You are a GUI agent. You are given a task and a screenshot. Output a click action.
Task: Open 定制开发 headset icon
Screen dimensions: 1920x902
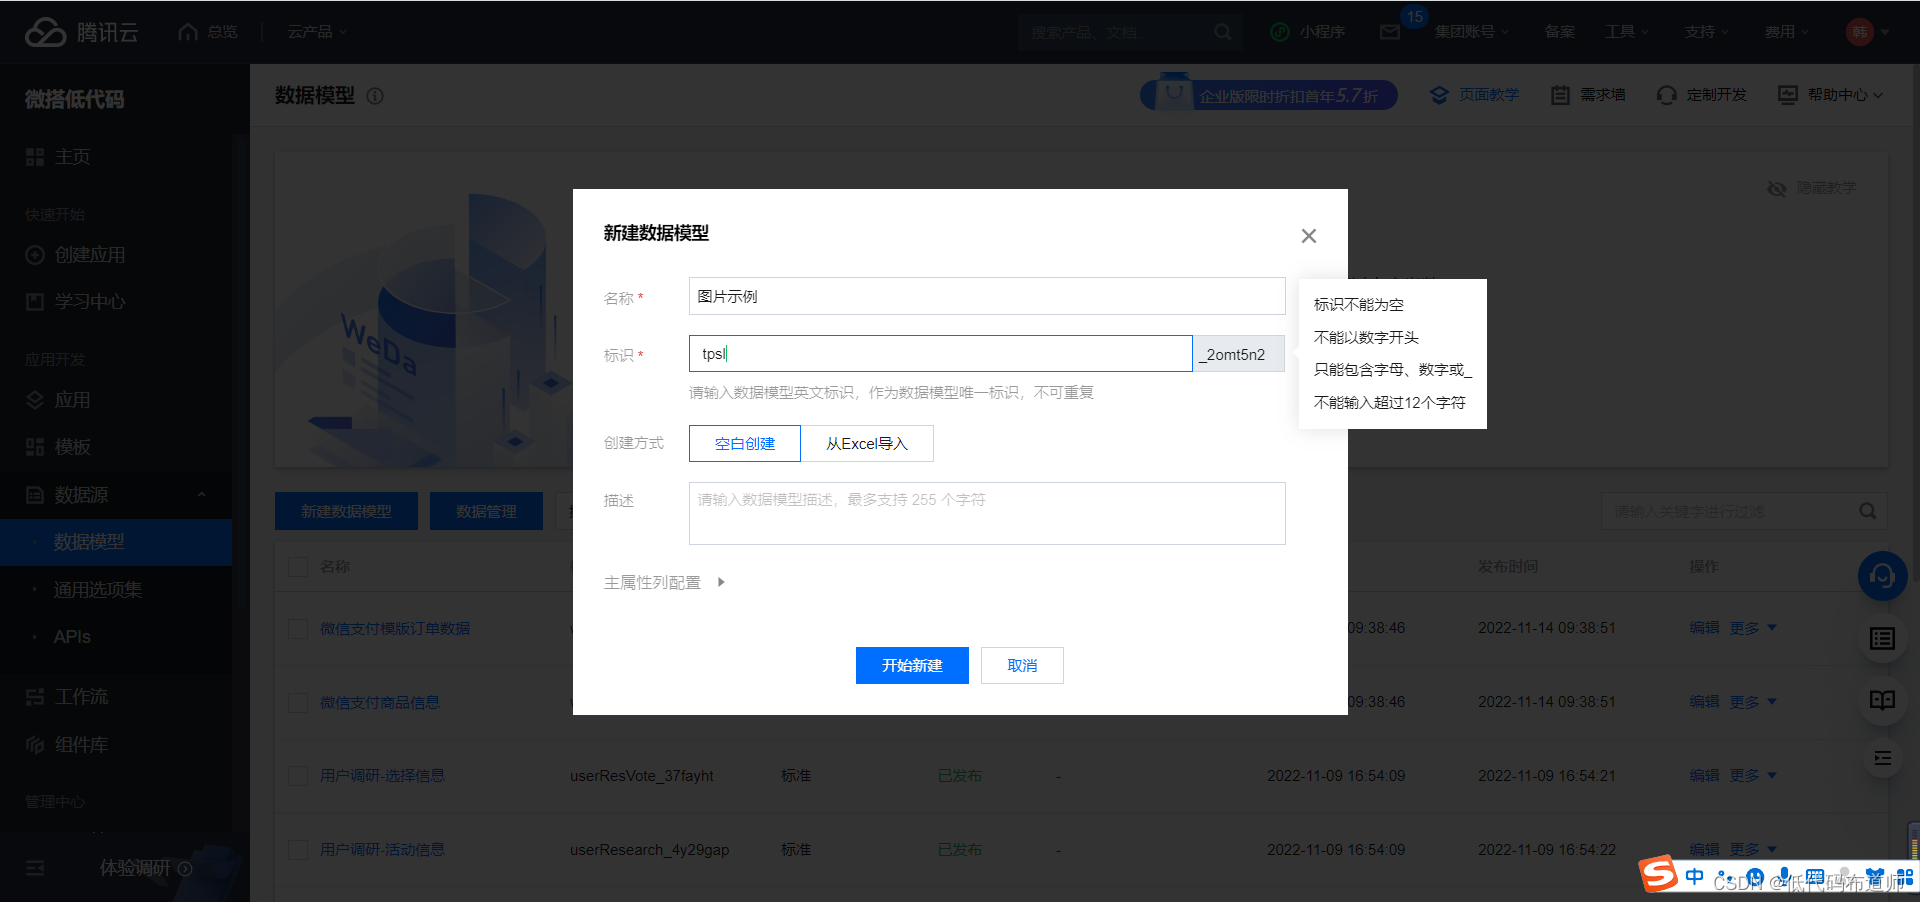pyautogui.click(x=1666, y=95)
